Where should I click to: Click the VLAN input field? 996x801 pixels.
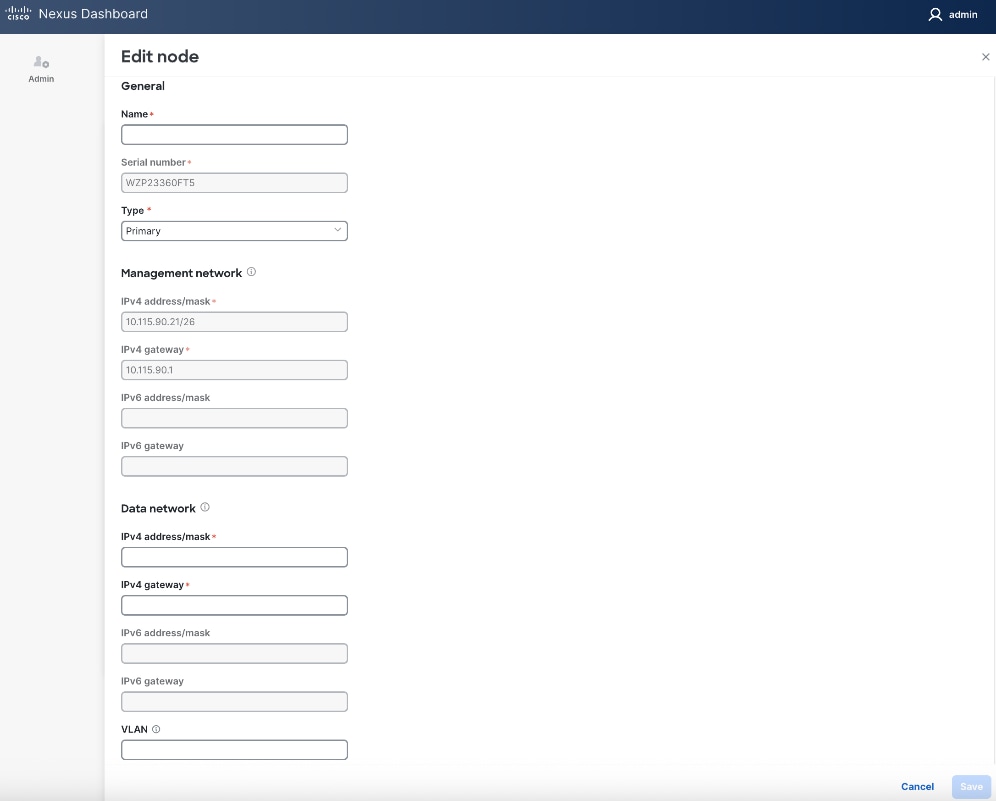234,749
